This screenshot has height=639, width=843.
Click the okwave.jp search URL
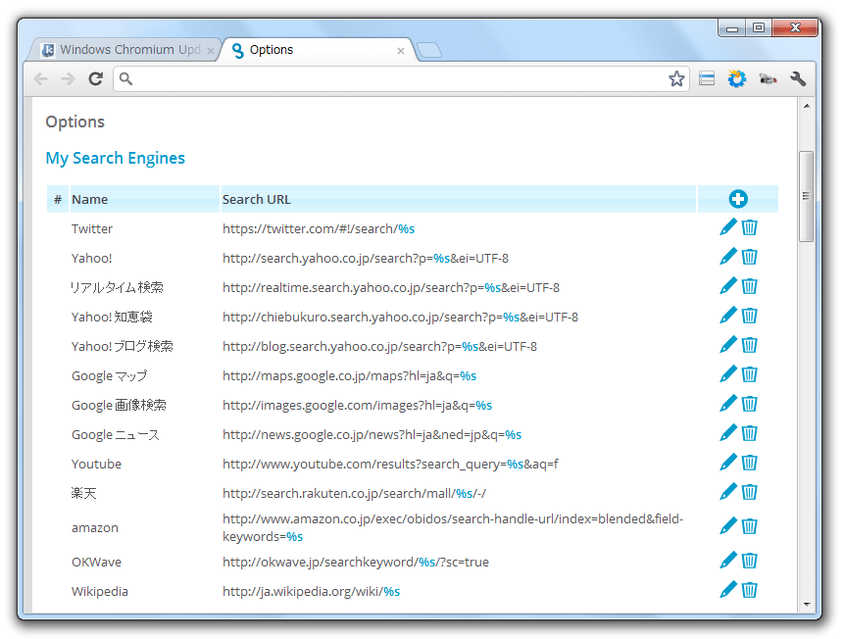pyautogui.click(x=355, y=562)
